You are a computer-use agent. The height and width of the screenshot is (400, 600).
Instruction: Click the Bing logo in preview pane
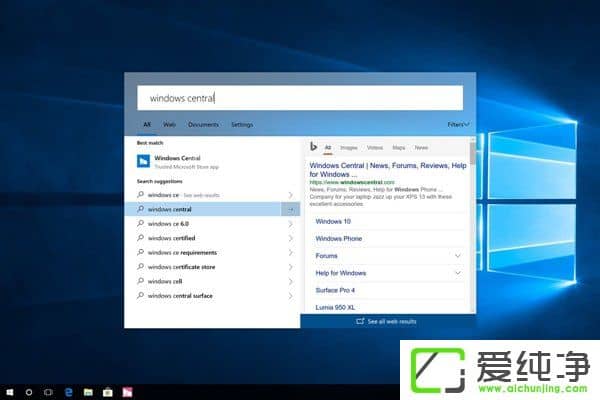[313, 147]
